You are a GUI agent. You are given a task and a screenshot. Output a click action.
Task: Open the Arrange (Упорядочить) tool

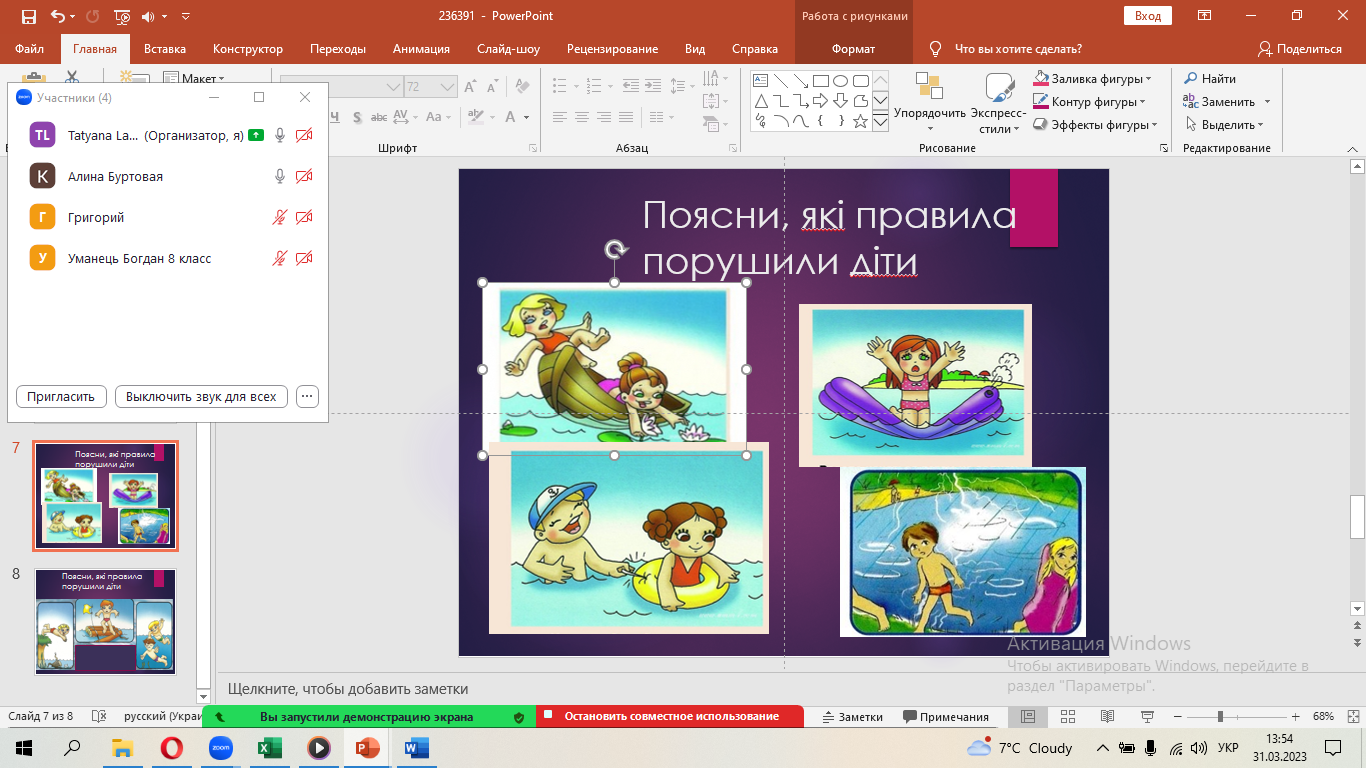929,101
